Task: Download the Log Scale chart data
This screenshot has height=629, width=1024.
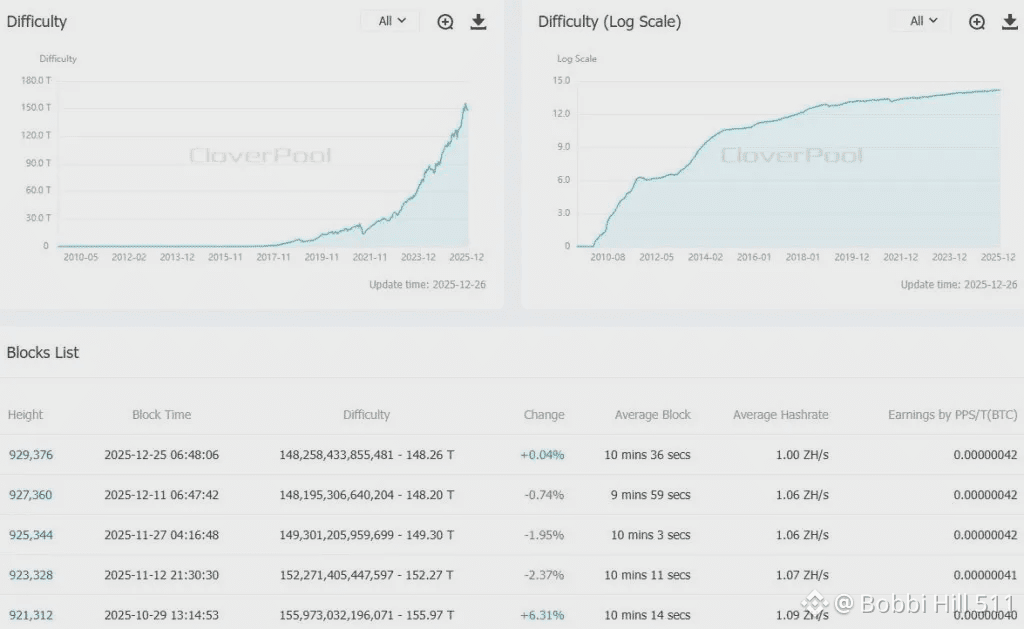Action: pos(1010,22)
